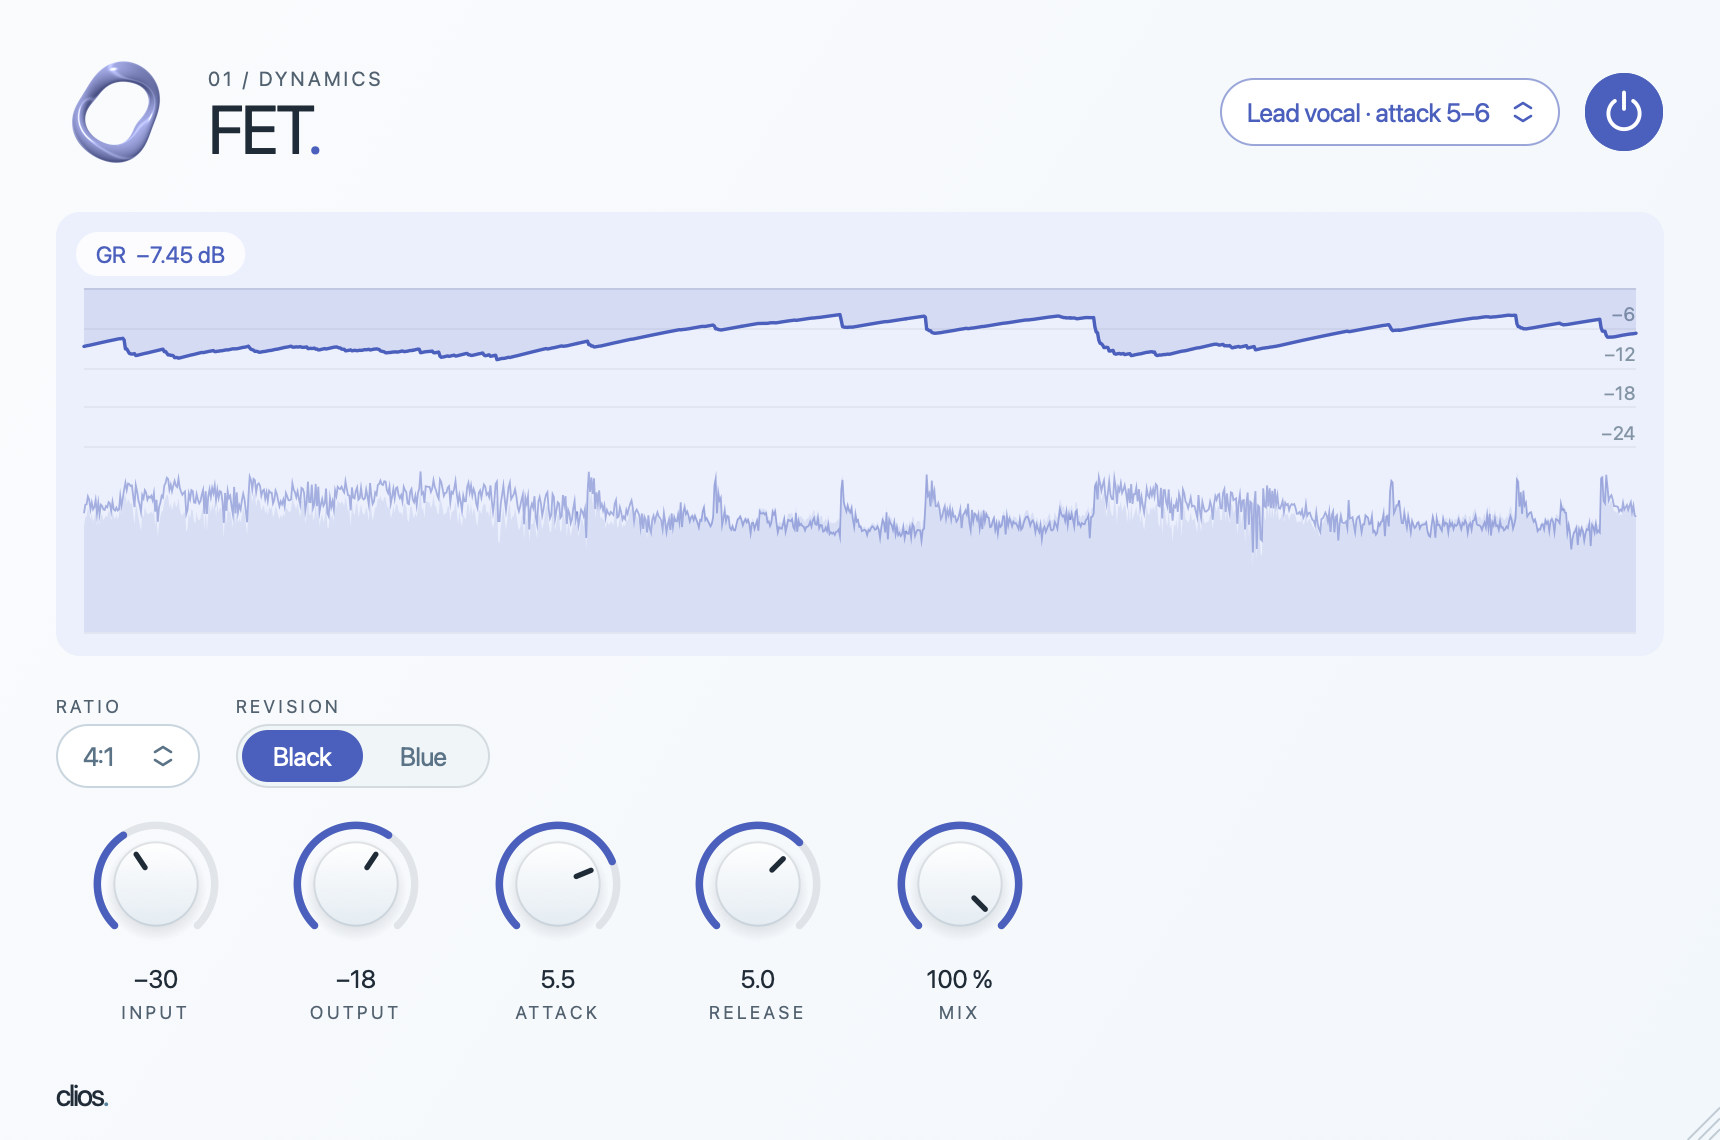Open the Lead vocal preset dropdown
This screenshot has width=1720, height=1140.
[x=1389, y=112]
